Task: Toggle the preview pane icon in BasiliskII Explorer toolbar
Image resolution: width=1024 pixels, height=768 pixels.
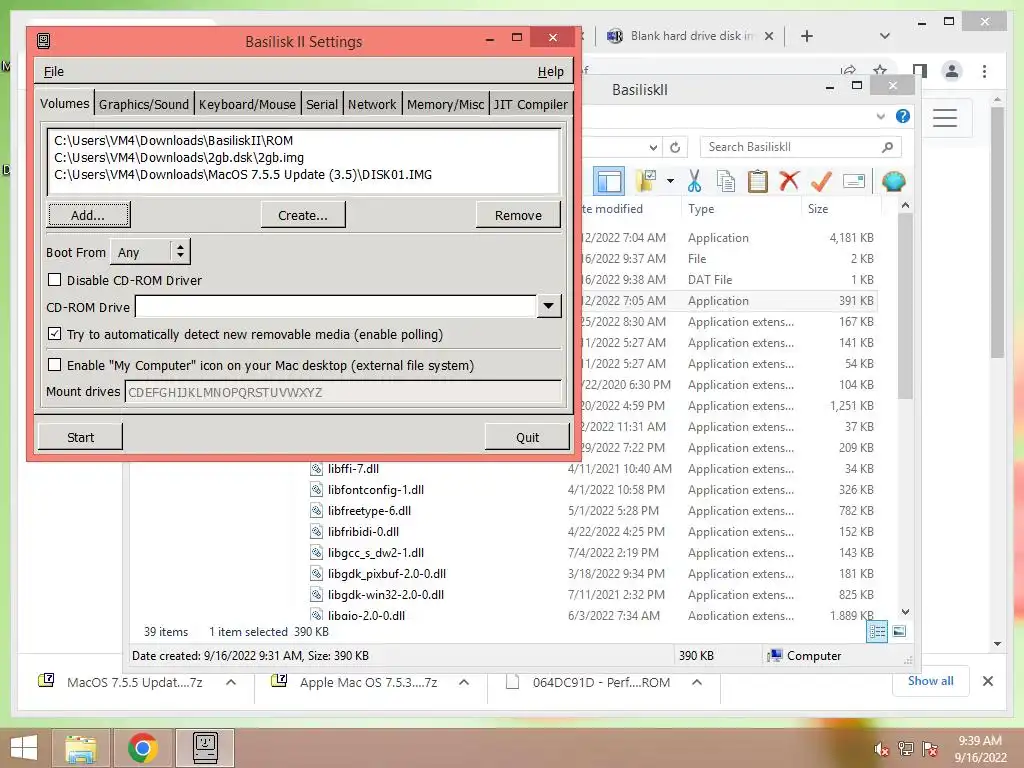Action: click(x=609, y=182)
